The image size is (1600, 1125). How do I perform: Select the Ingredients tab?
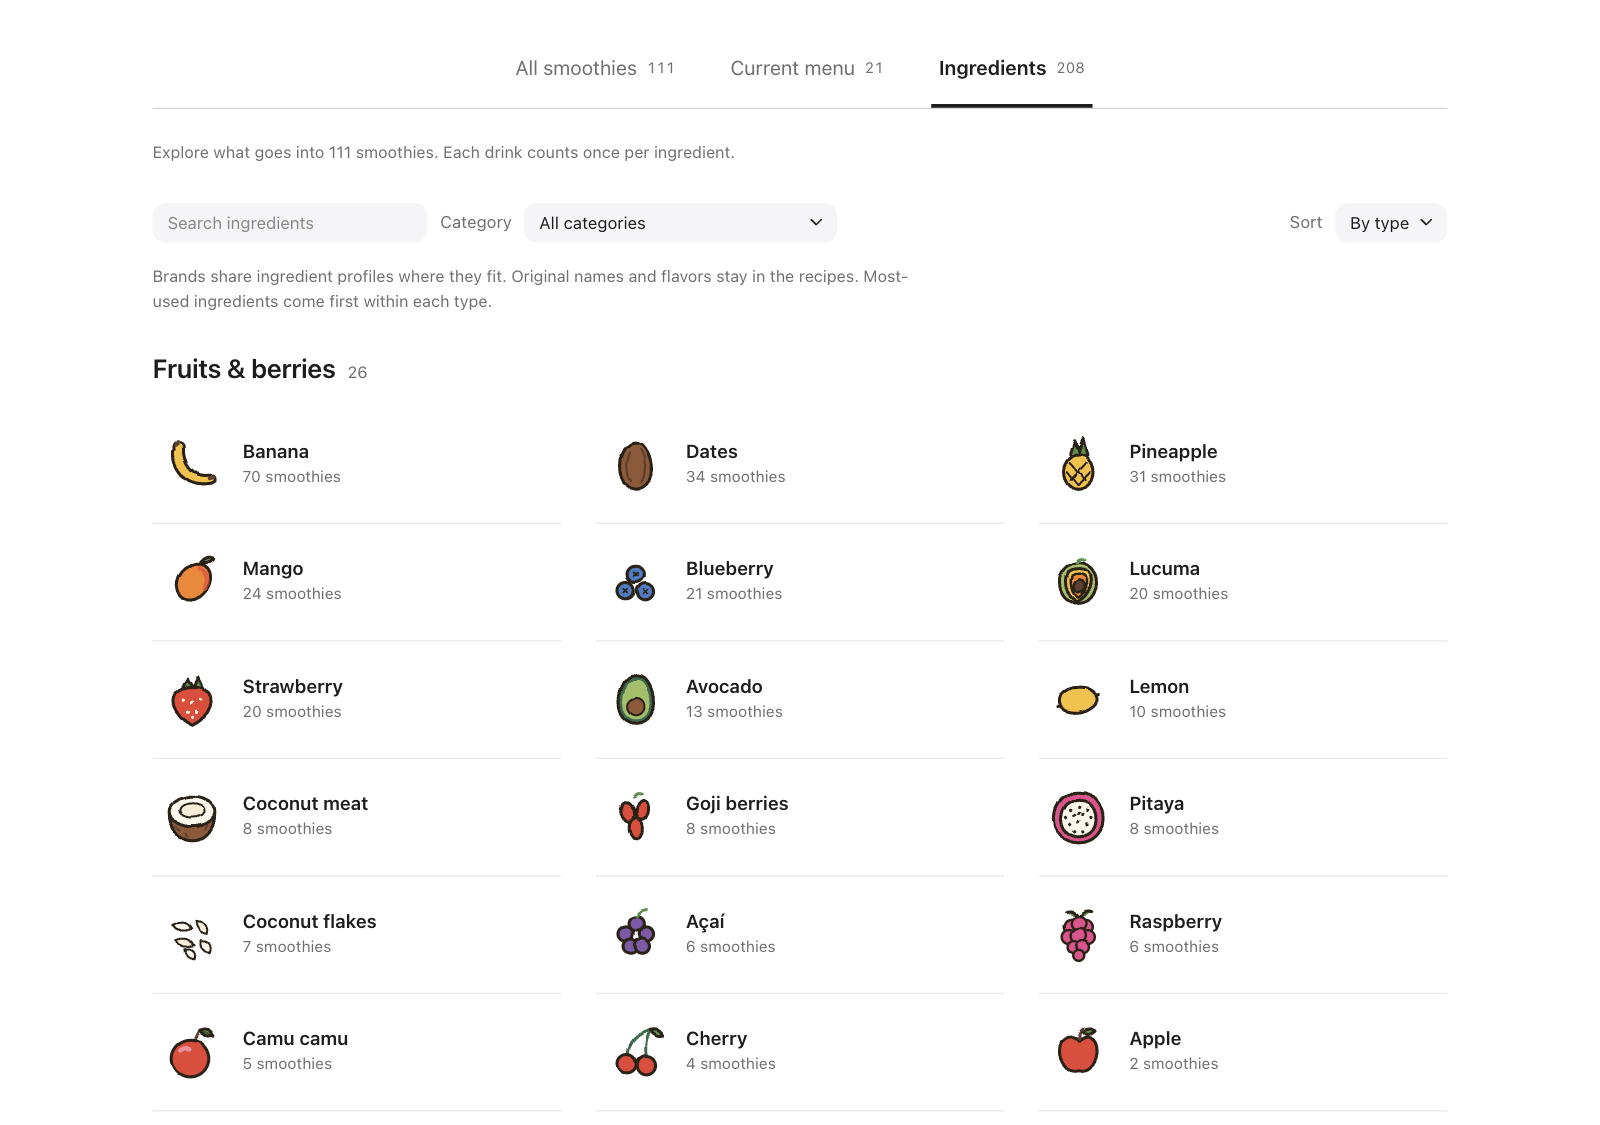[x=1011, y=68]
